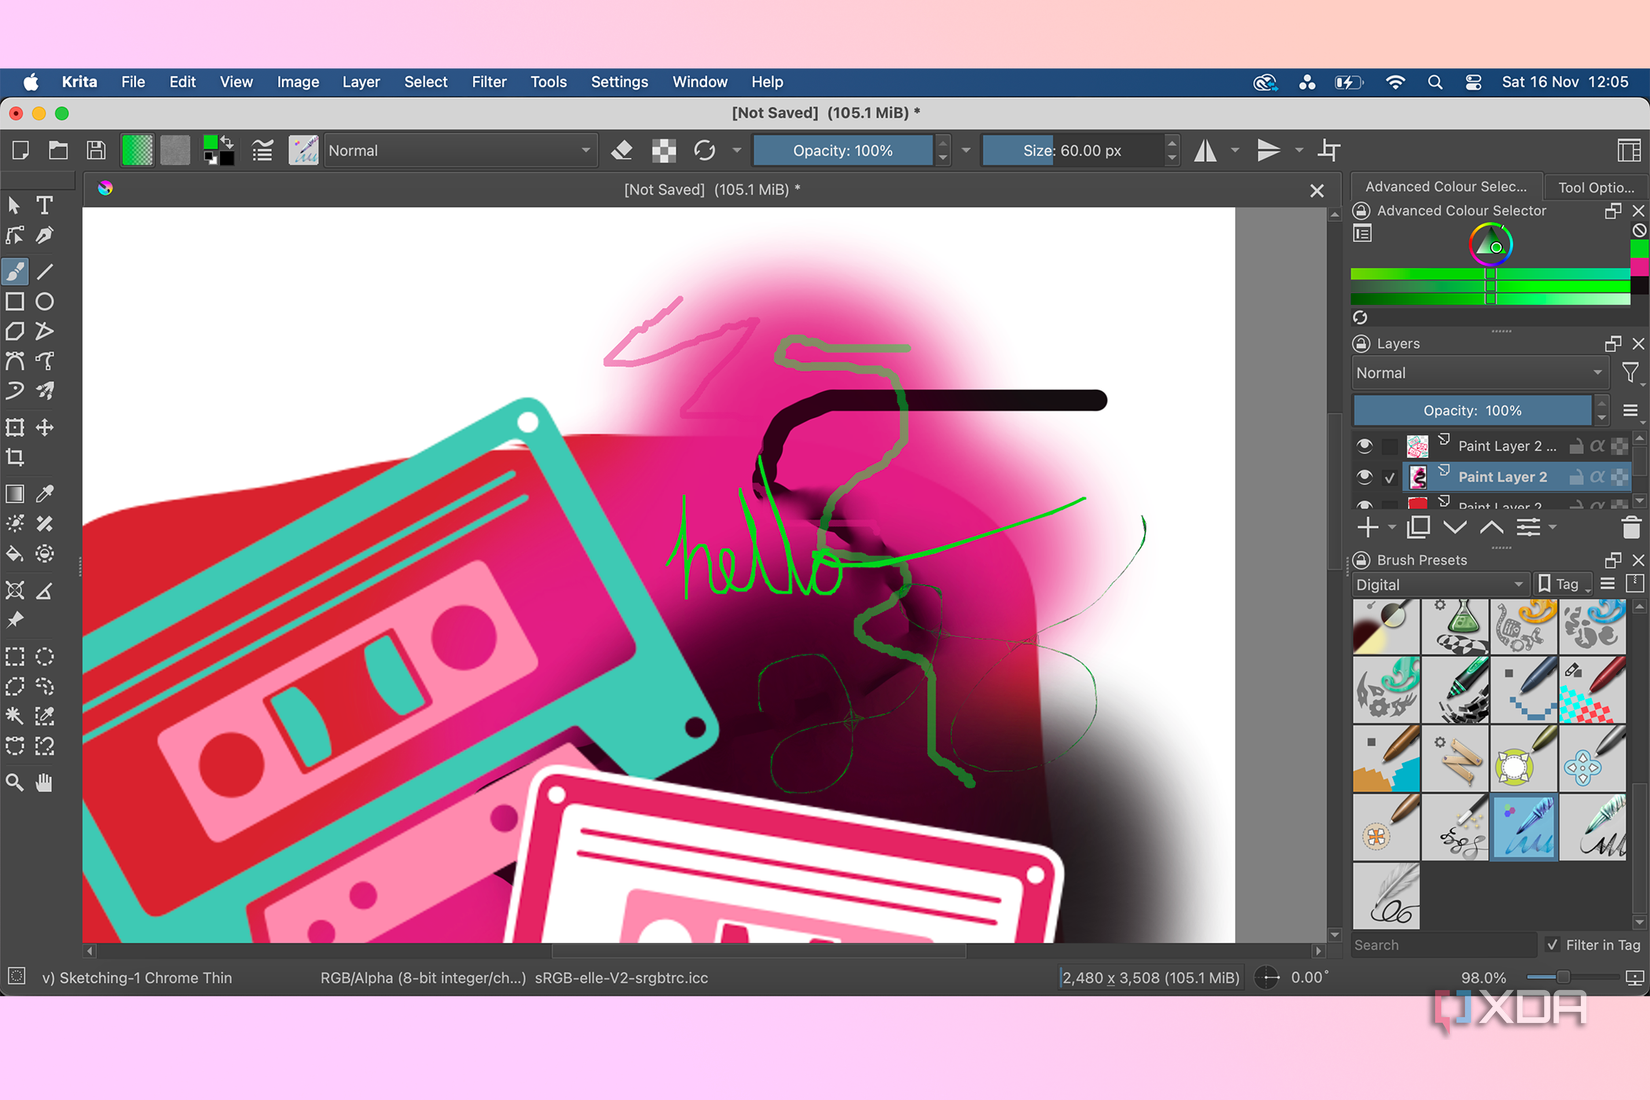The width and height of the screenshot is (1650, 1100).
Task: Choose the Crop tool
Action: [15, 458]
